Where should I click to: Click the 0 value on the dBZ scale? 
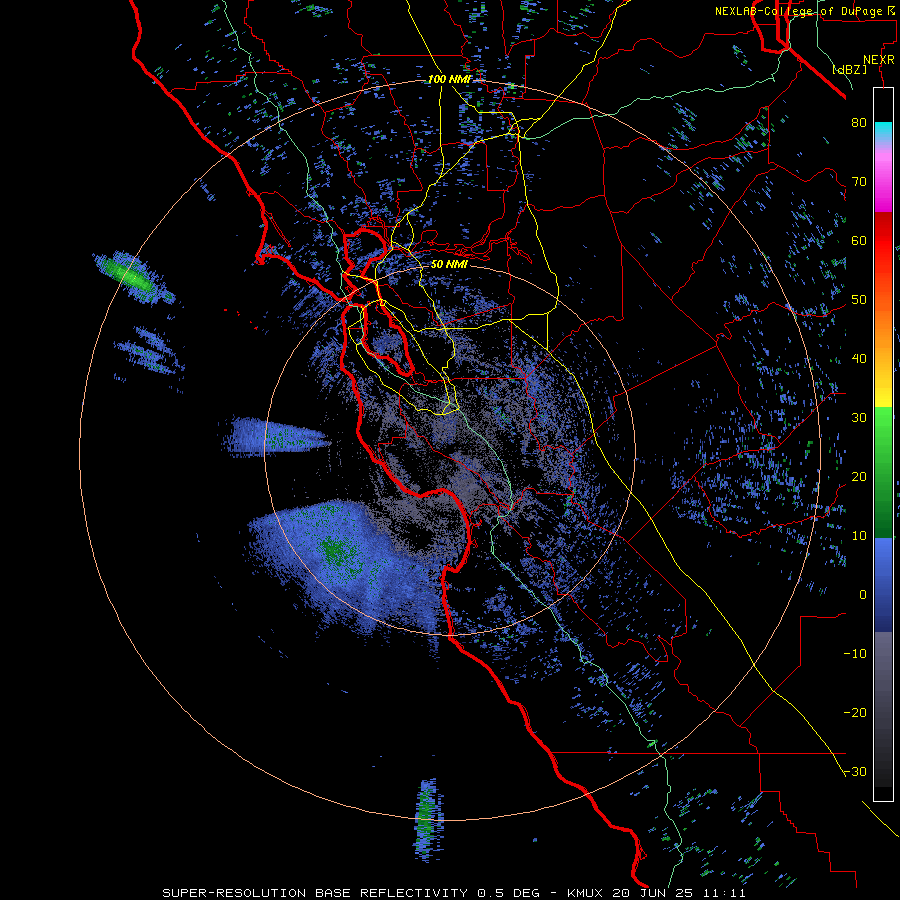863,595
